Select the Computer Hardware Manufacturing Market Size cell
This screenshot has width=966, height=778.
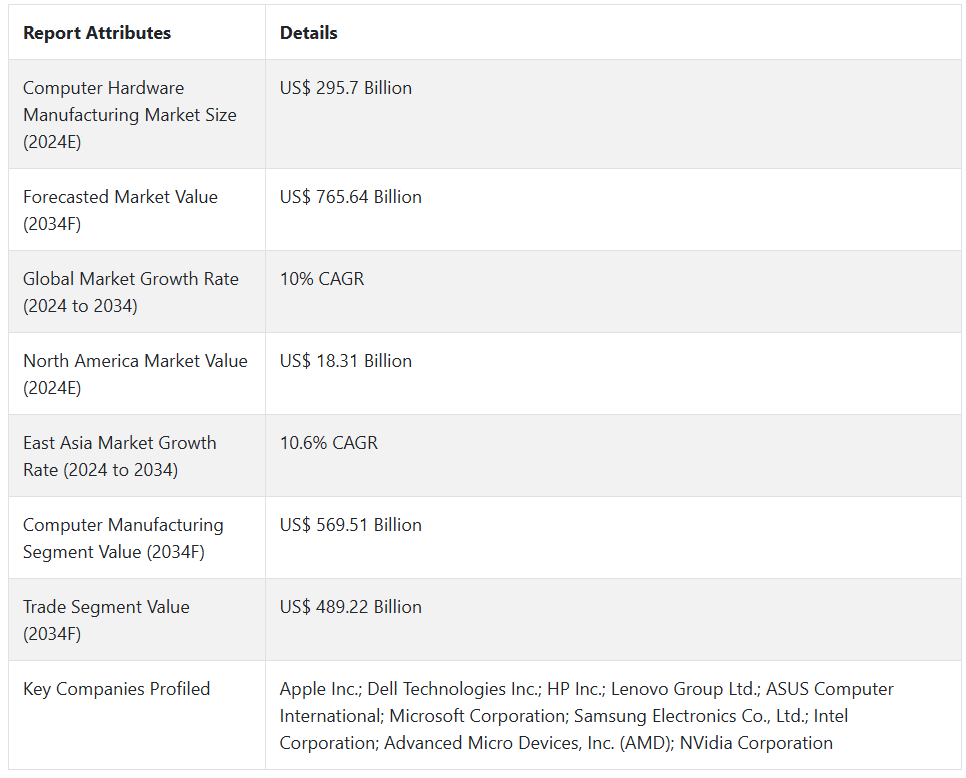click(137, 115)
